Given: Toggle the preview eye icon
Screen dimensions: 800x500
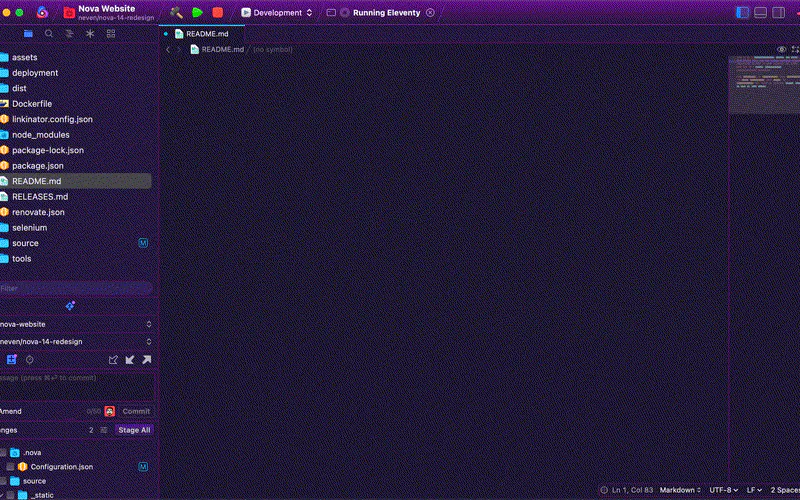Looking at the screenshot, I should tap(781, 49).
